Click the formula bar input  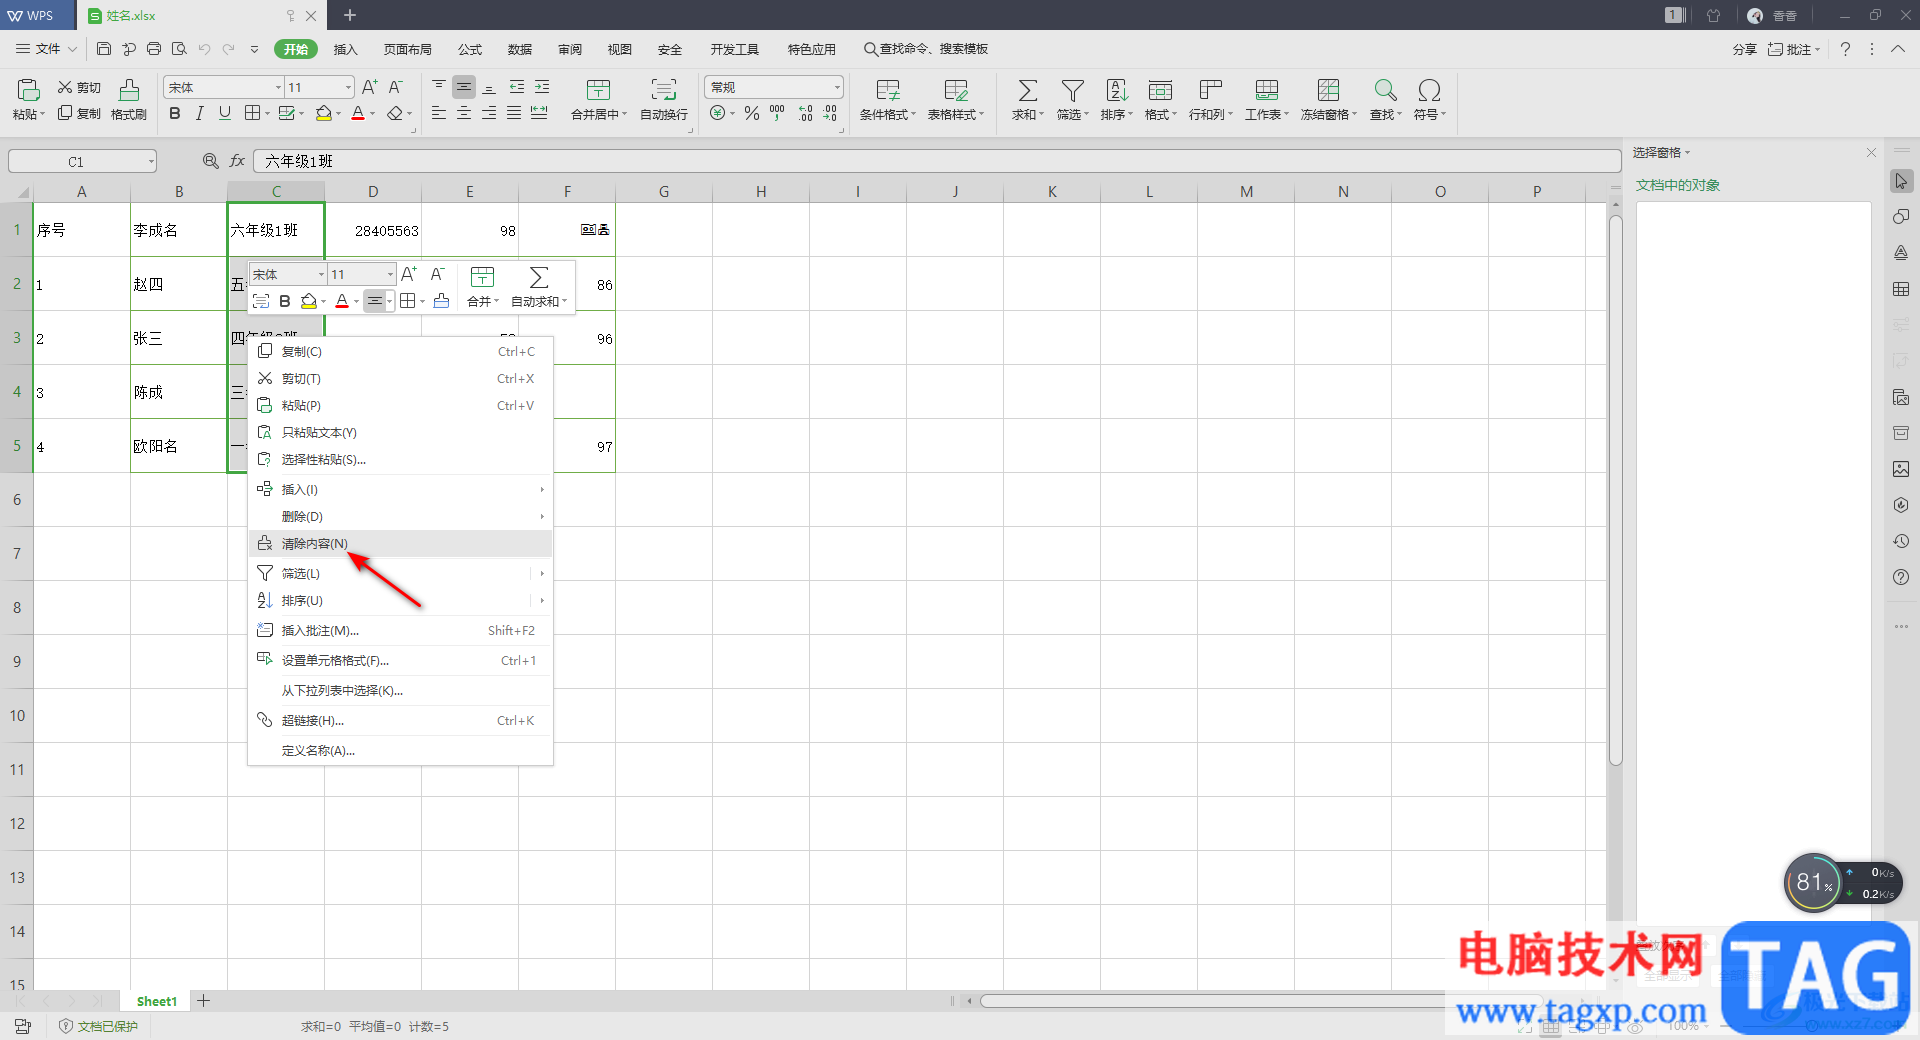coord(936,161)
